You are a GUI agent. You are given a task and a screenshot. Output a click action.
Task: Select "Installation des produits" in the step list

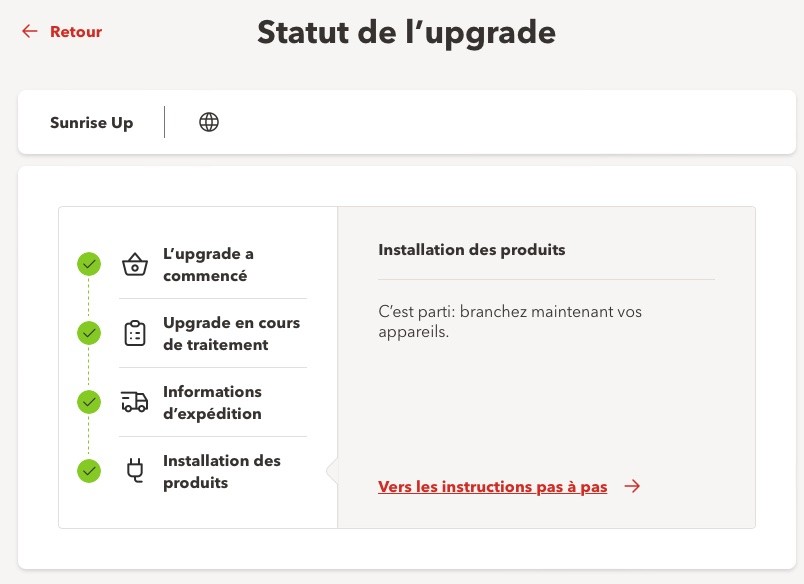click(x=221, y=472)
